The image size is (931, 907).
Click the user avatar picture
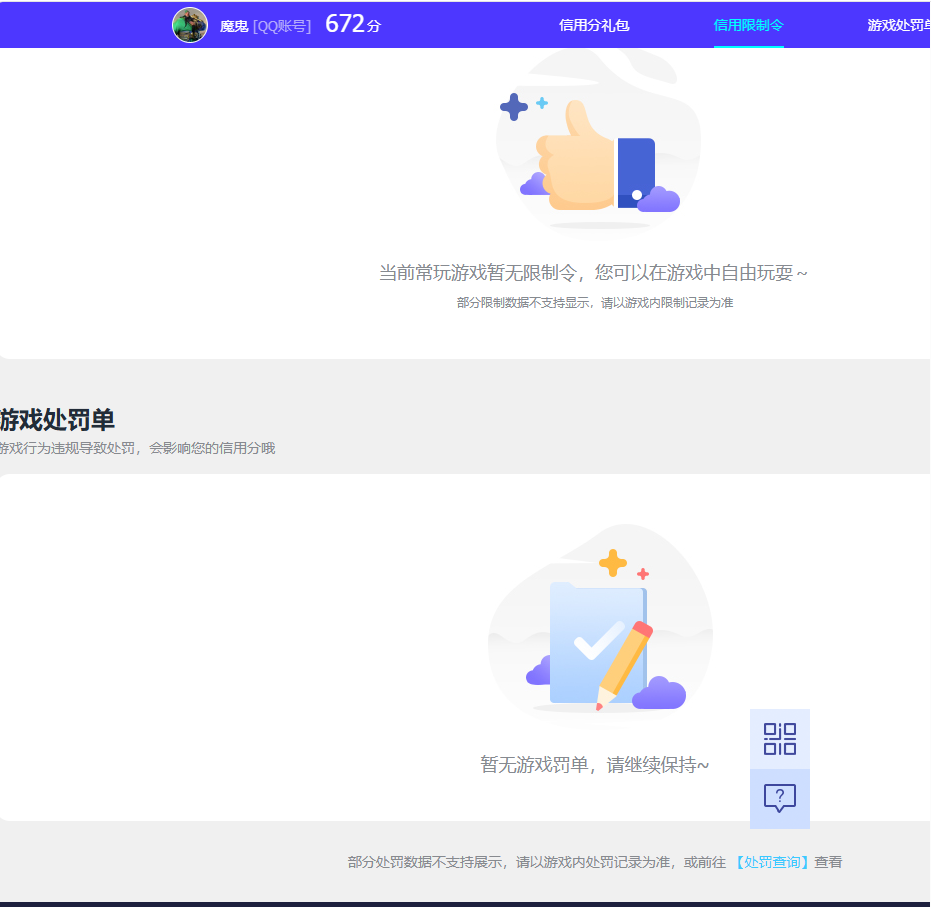pos(189,25)
